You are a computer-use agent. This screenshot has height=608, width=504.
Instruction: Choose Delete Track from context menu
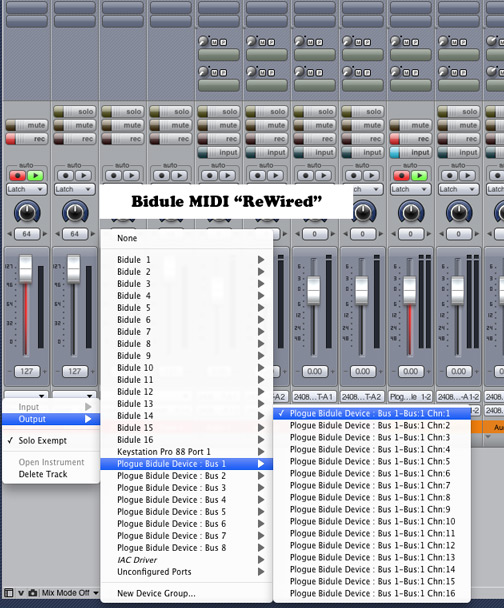[x=51, y=474]
